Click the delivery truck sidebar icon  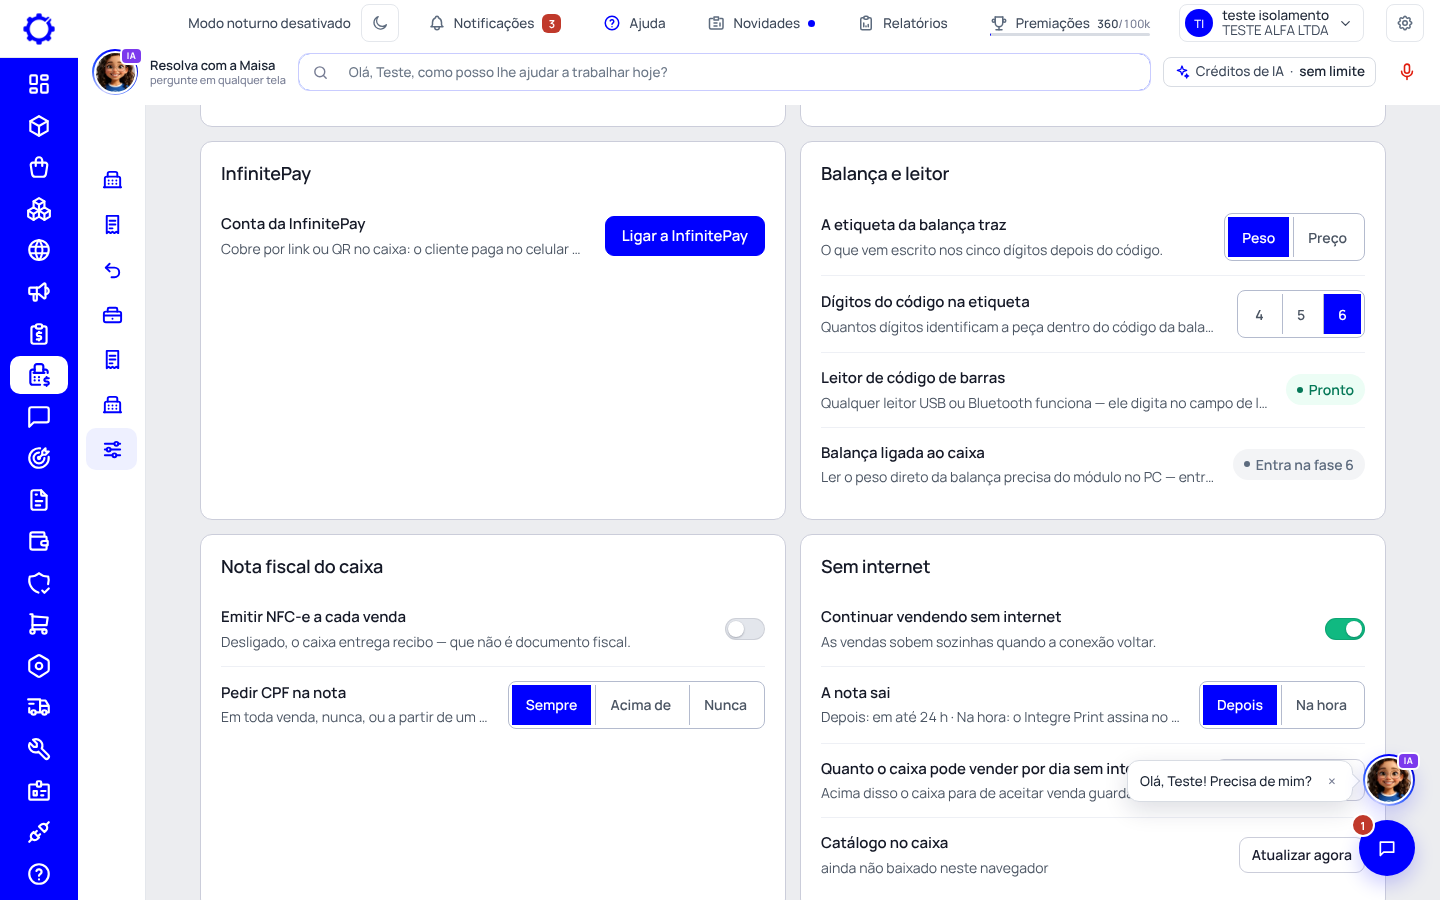pyautogui.click(x=39, y=707)
